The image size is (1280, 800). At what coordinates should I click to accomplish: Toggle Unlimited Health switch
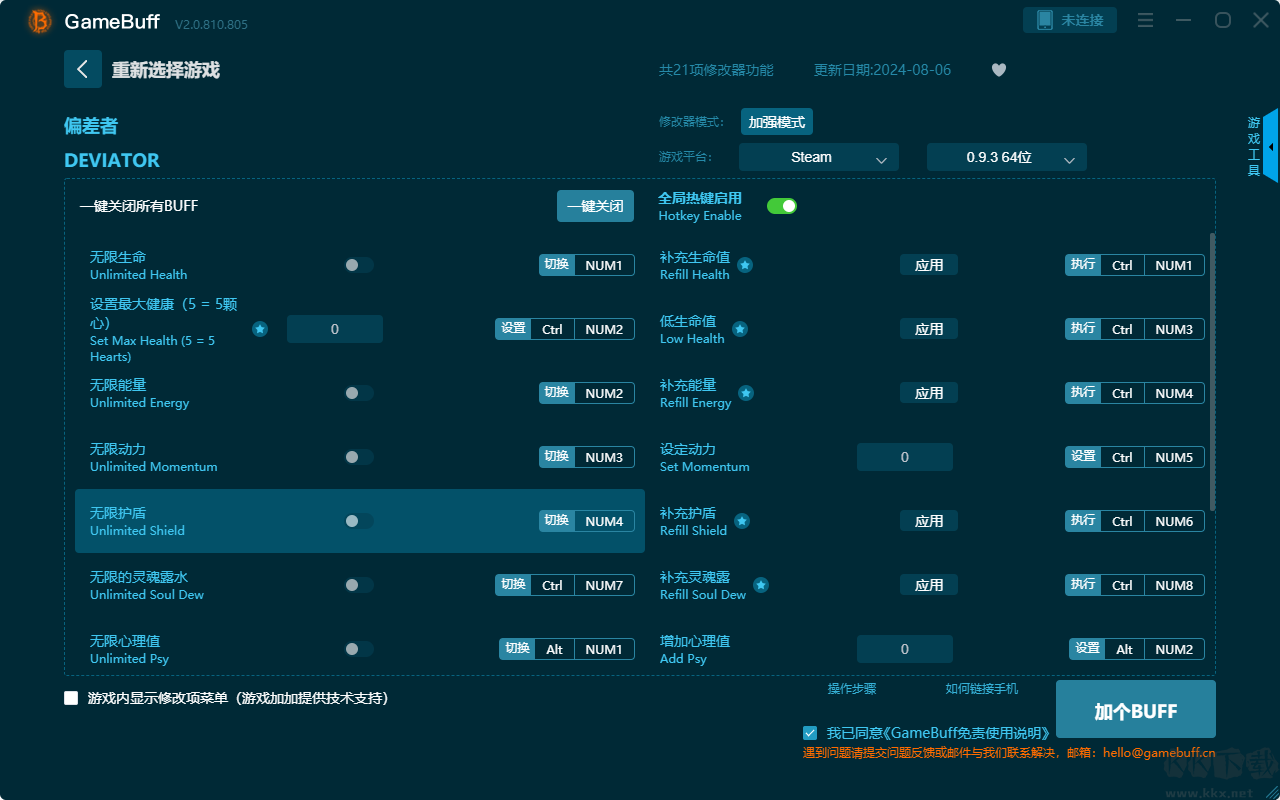pos(359,265)
